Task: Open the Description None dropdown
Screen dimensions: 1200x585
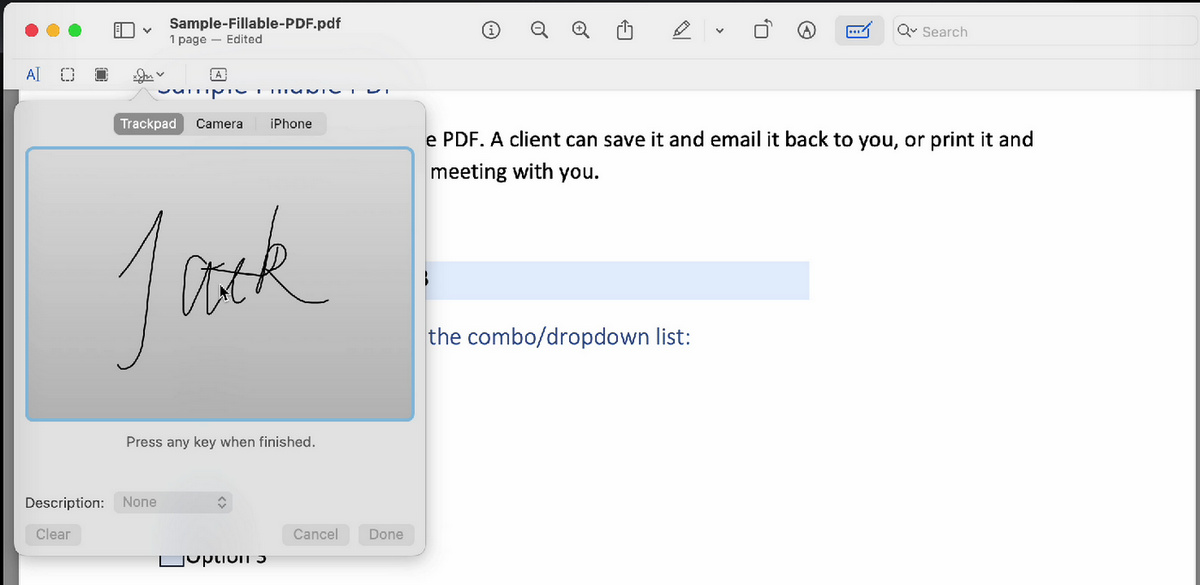Action: (173, 502)
